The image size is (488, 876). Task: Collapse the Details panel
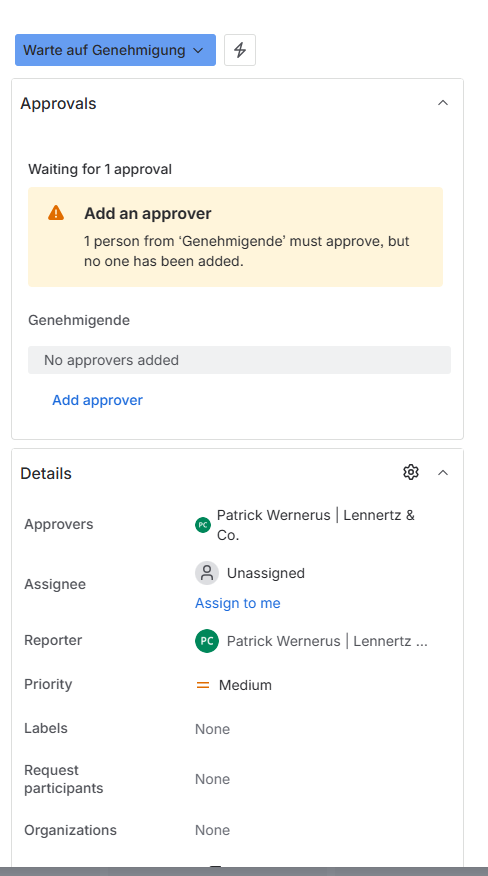pos(443,473)
